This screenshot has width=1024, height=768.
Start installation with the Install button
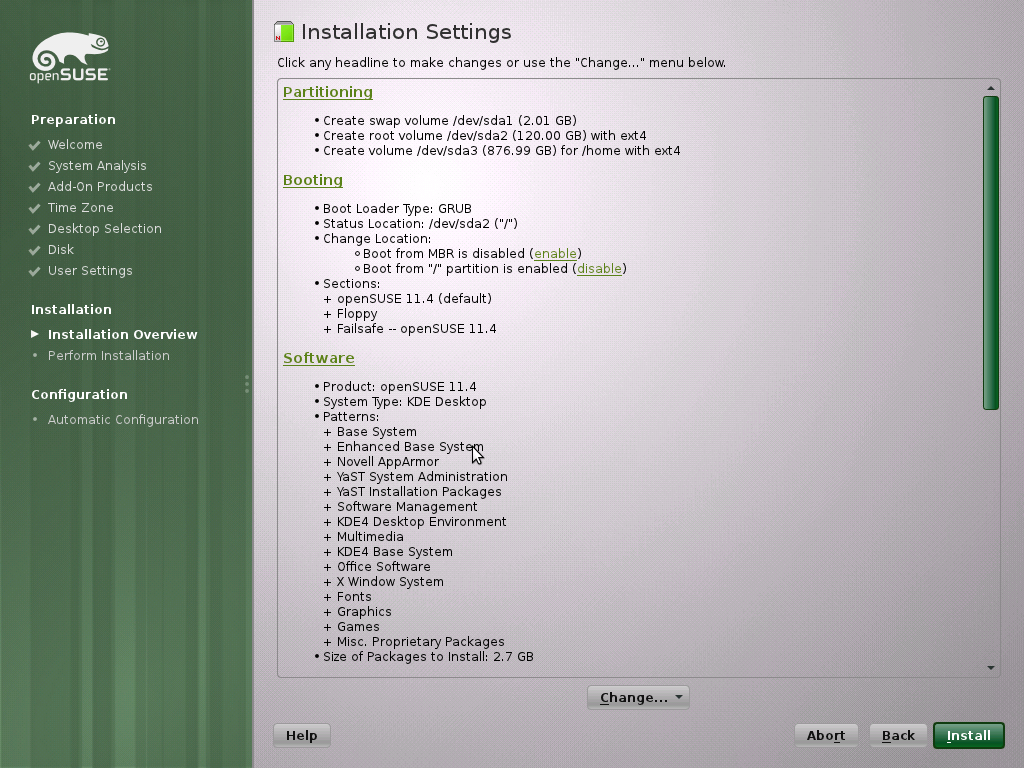click(968, 735)
